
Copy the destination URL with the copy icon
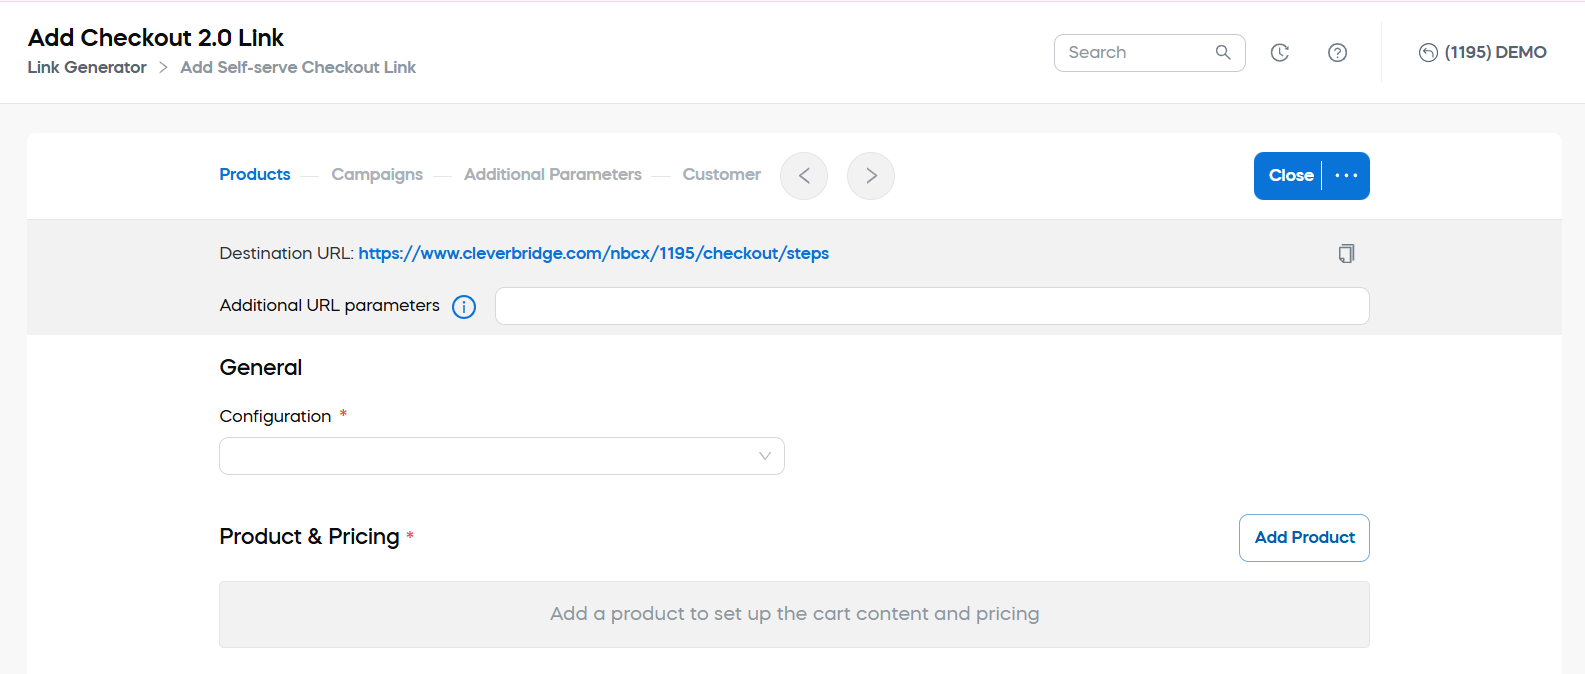point(1346,253)
